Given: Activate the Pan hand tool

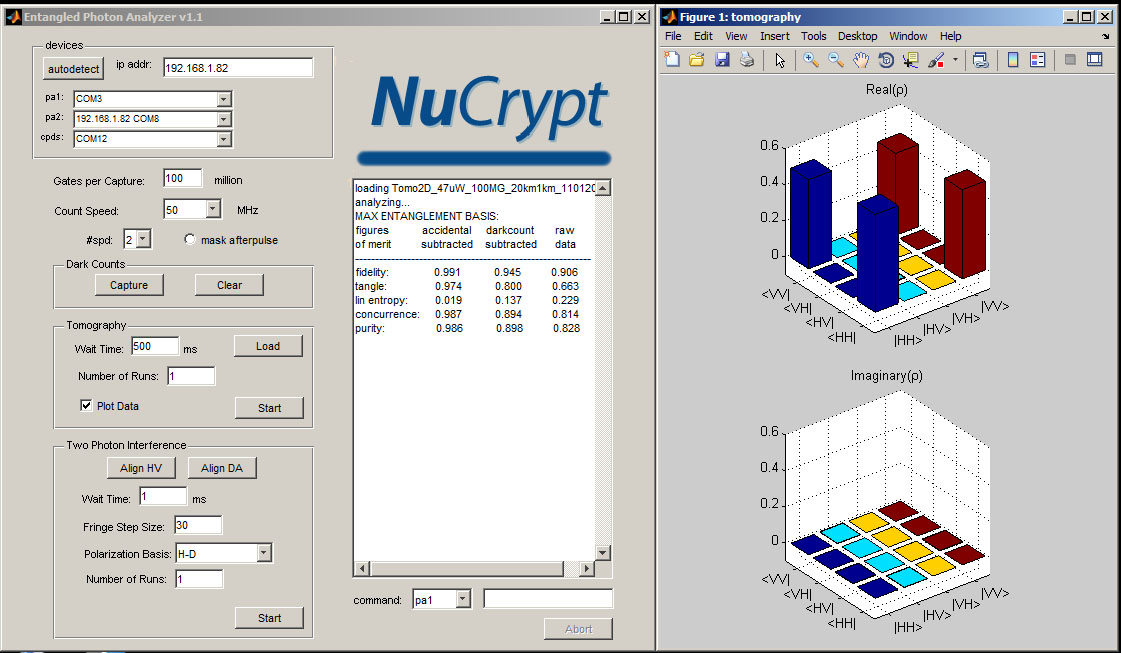Looking at the screenshot, I should point(860,60).
